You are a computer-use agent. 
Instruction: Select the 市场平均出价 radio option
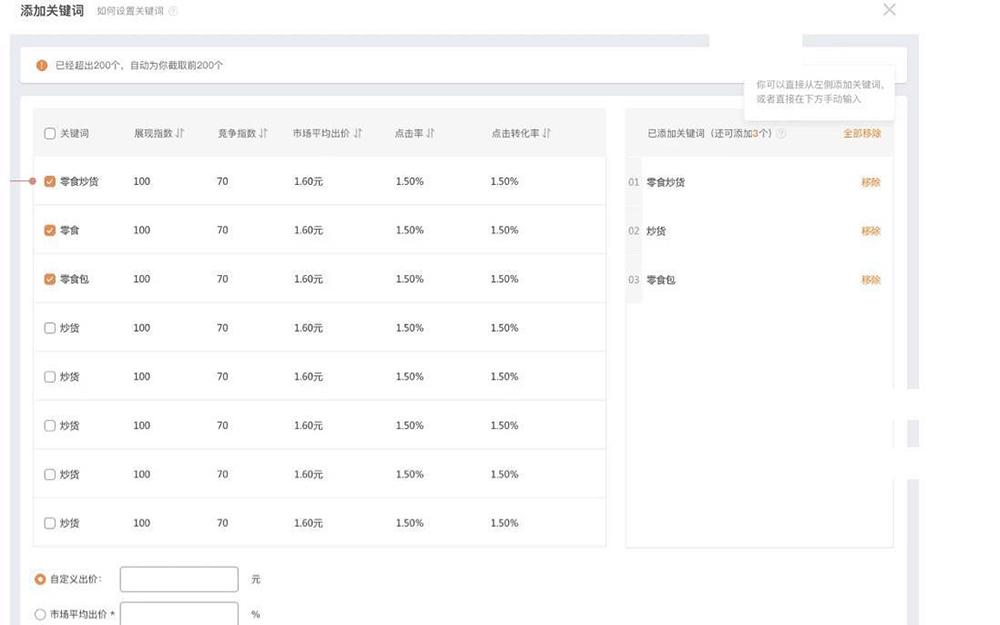coord(40,615)
